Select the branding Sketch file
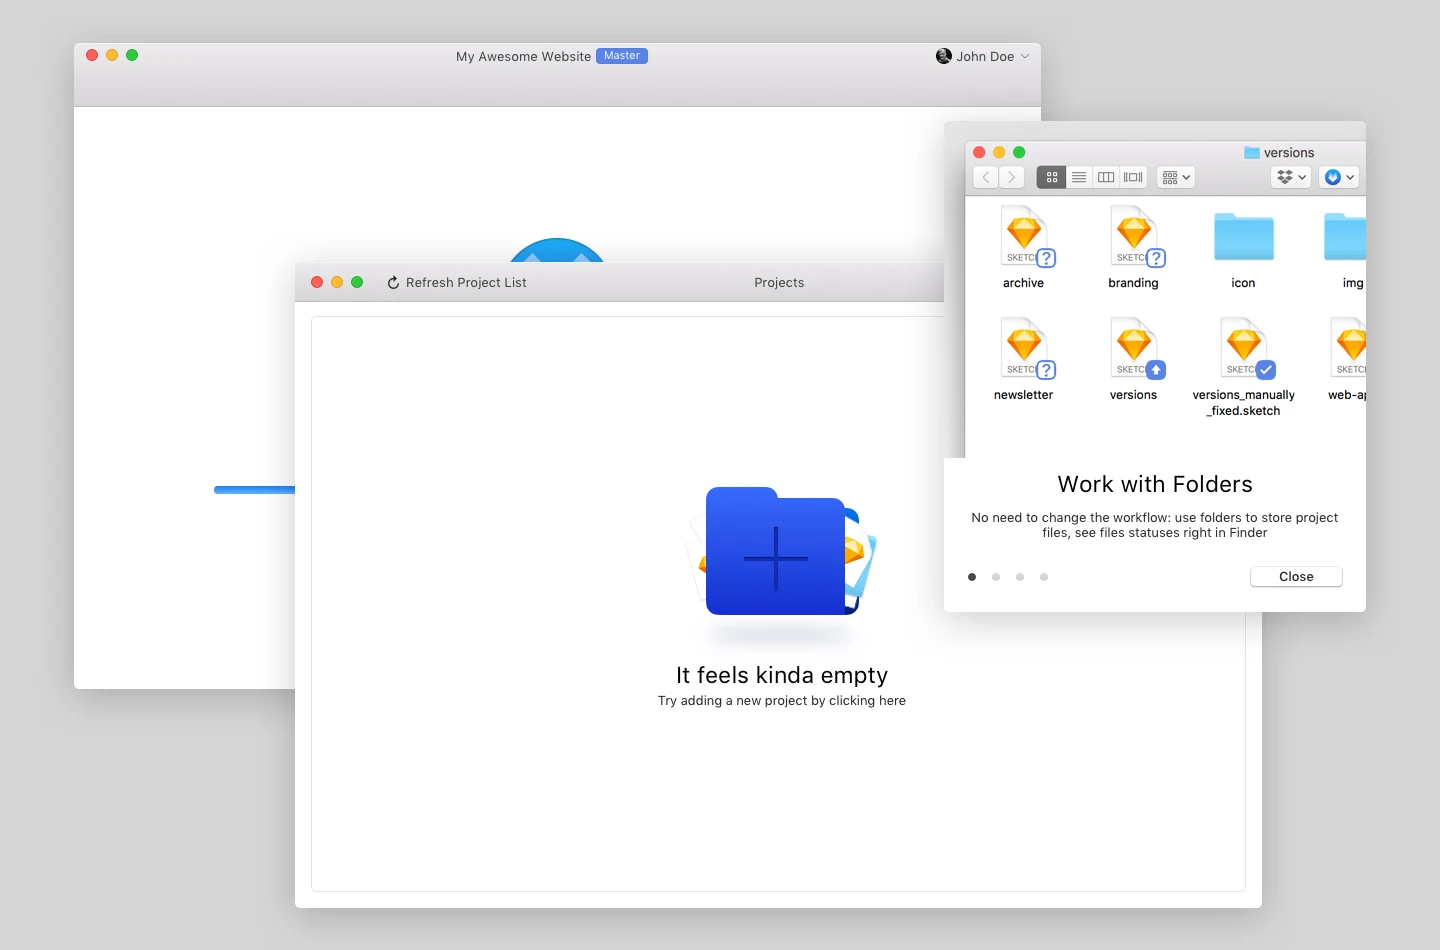This screenshot has height=950, width=1440. point(1134,238)
